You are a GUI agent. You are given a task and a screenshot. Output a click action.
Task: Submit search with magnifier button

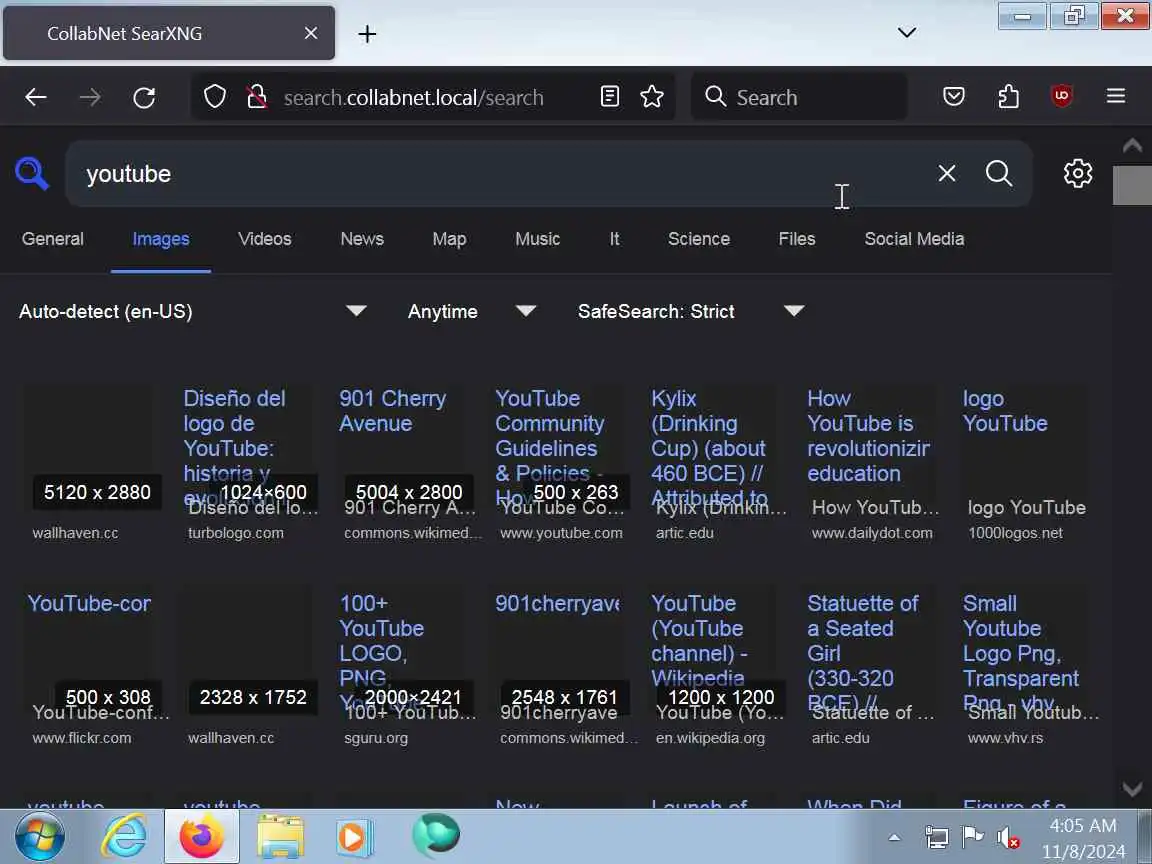999,173
